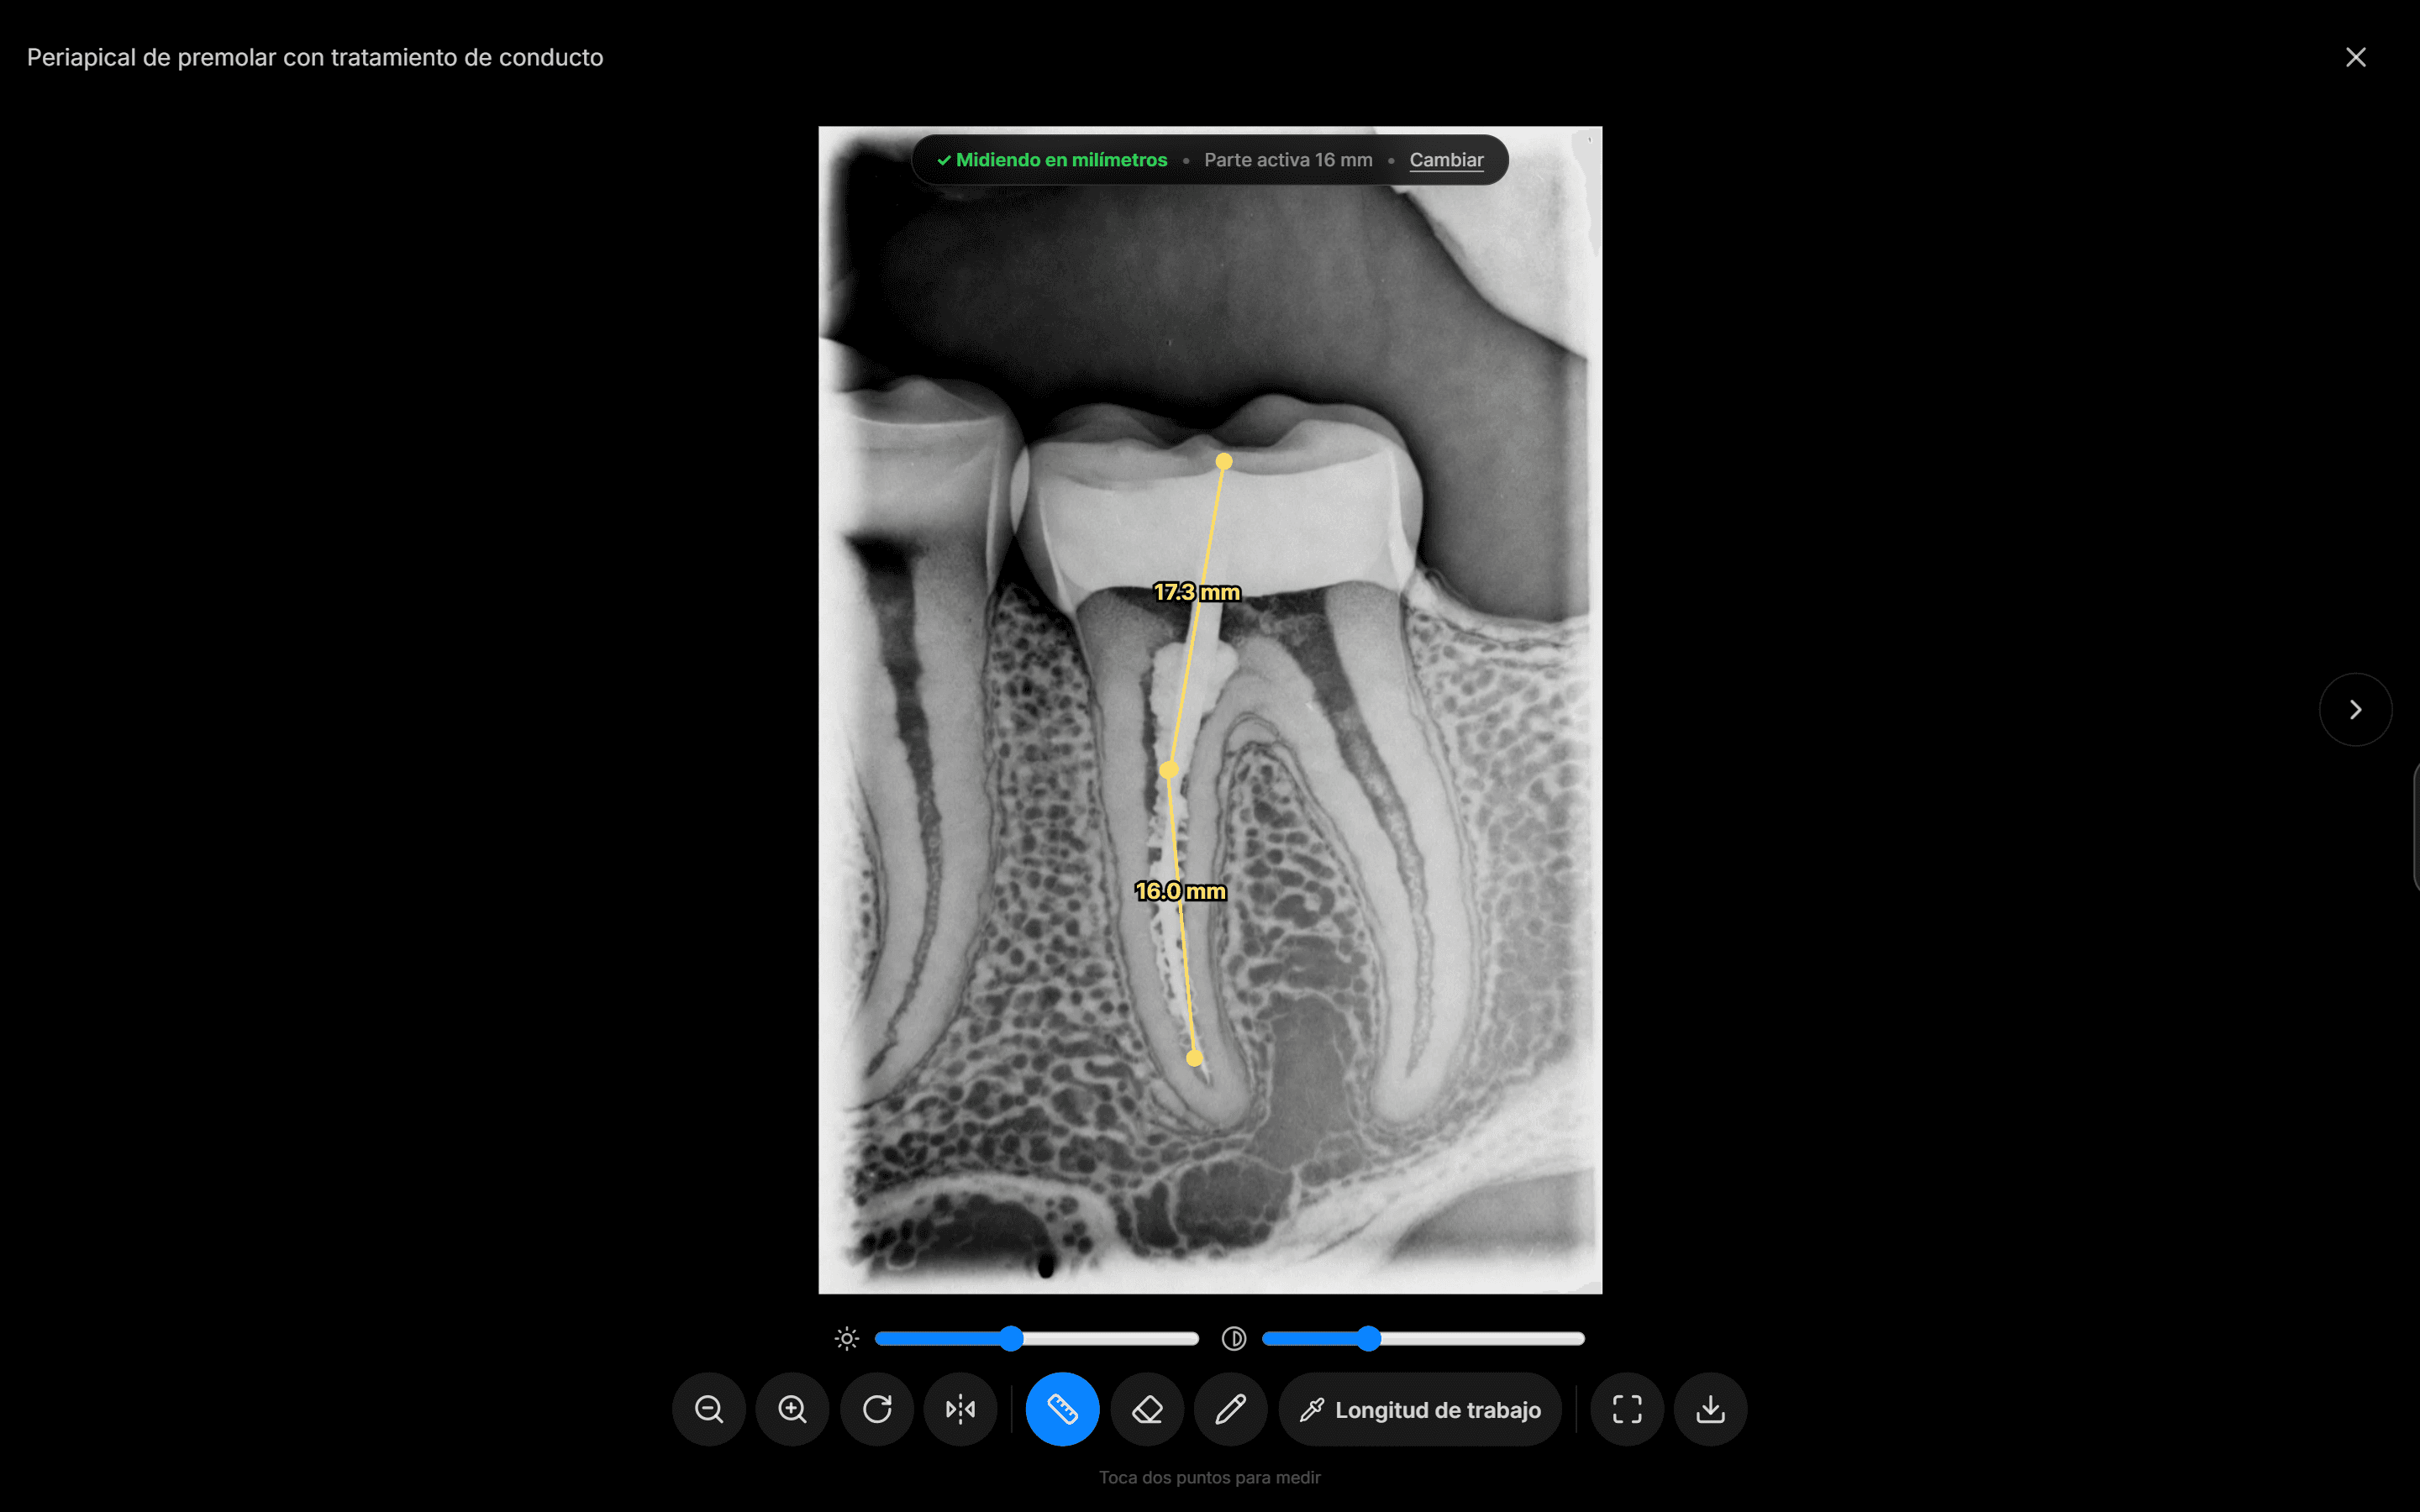The image size is (2420, 1512).
Task: Click the brightness sun icon
Action: [x=847, y=1338]
